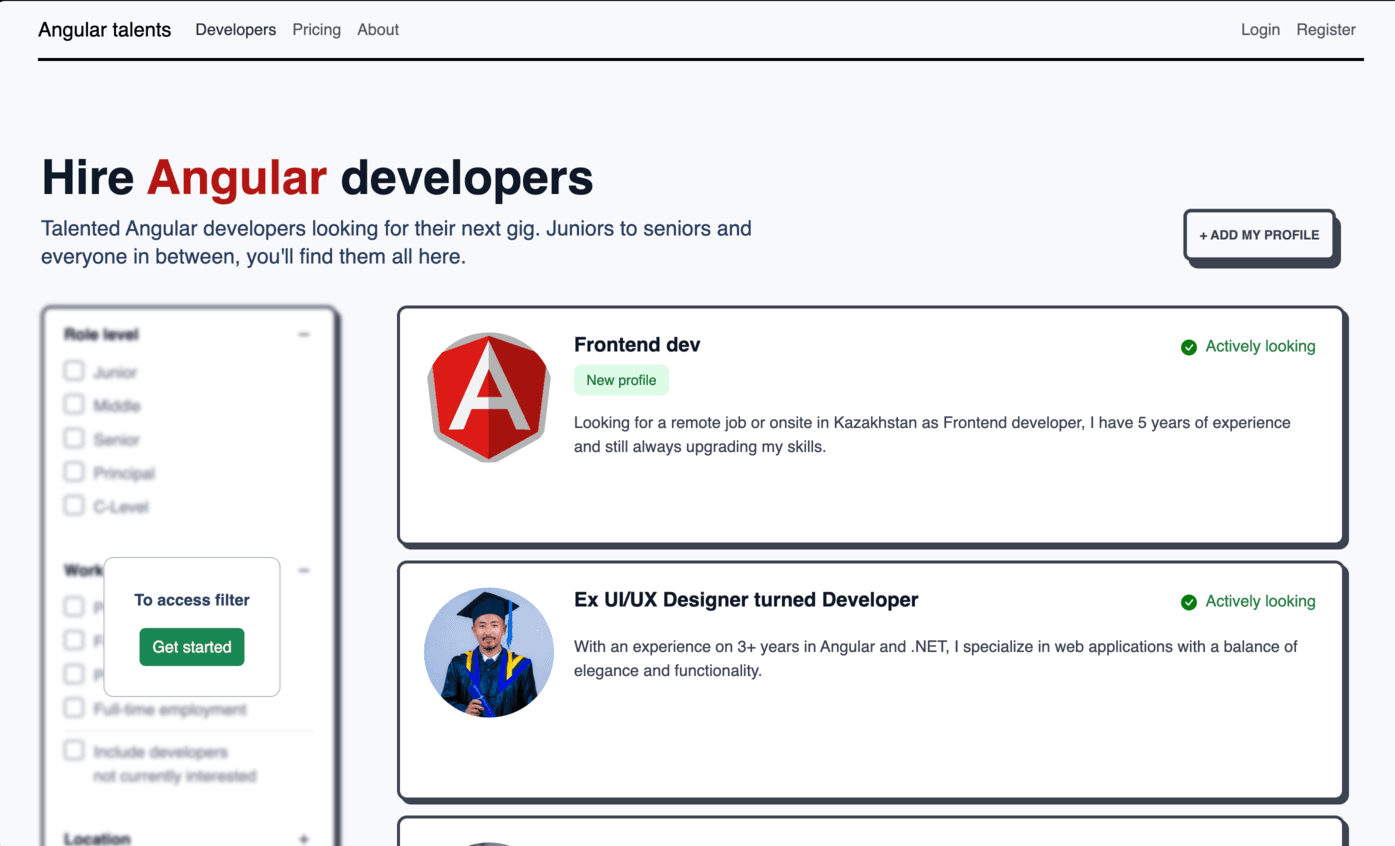
Task: Click the ADD MY PROFILE button
Action: 1259,235
